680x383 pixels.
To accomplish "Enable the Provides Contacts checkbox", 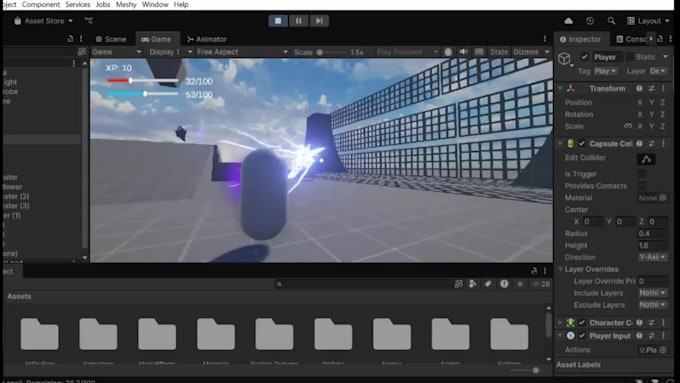I will click(x=641, y=186).
